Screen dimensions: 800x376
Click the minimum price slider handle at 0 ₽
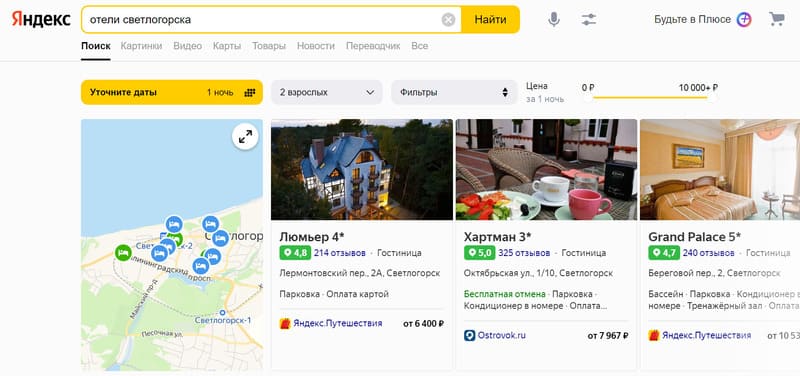588,97
